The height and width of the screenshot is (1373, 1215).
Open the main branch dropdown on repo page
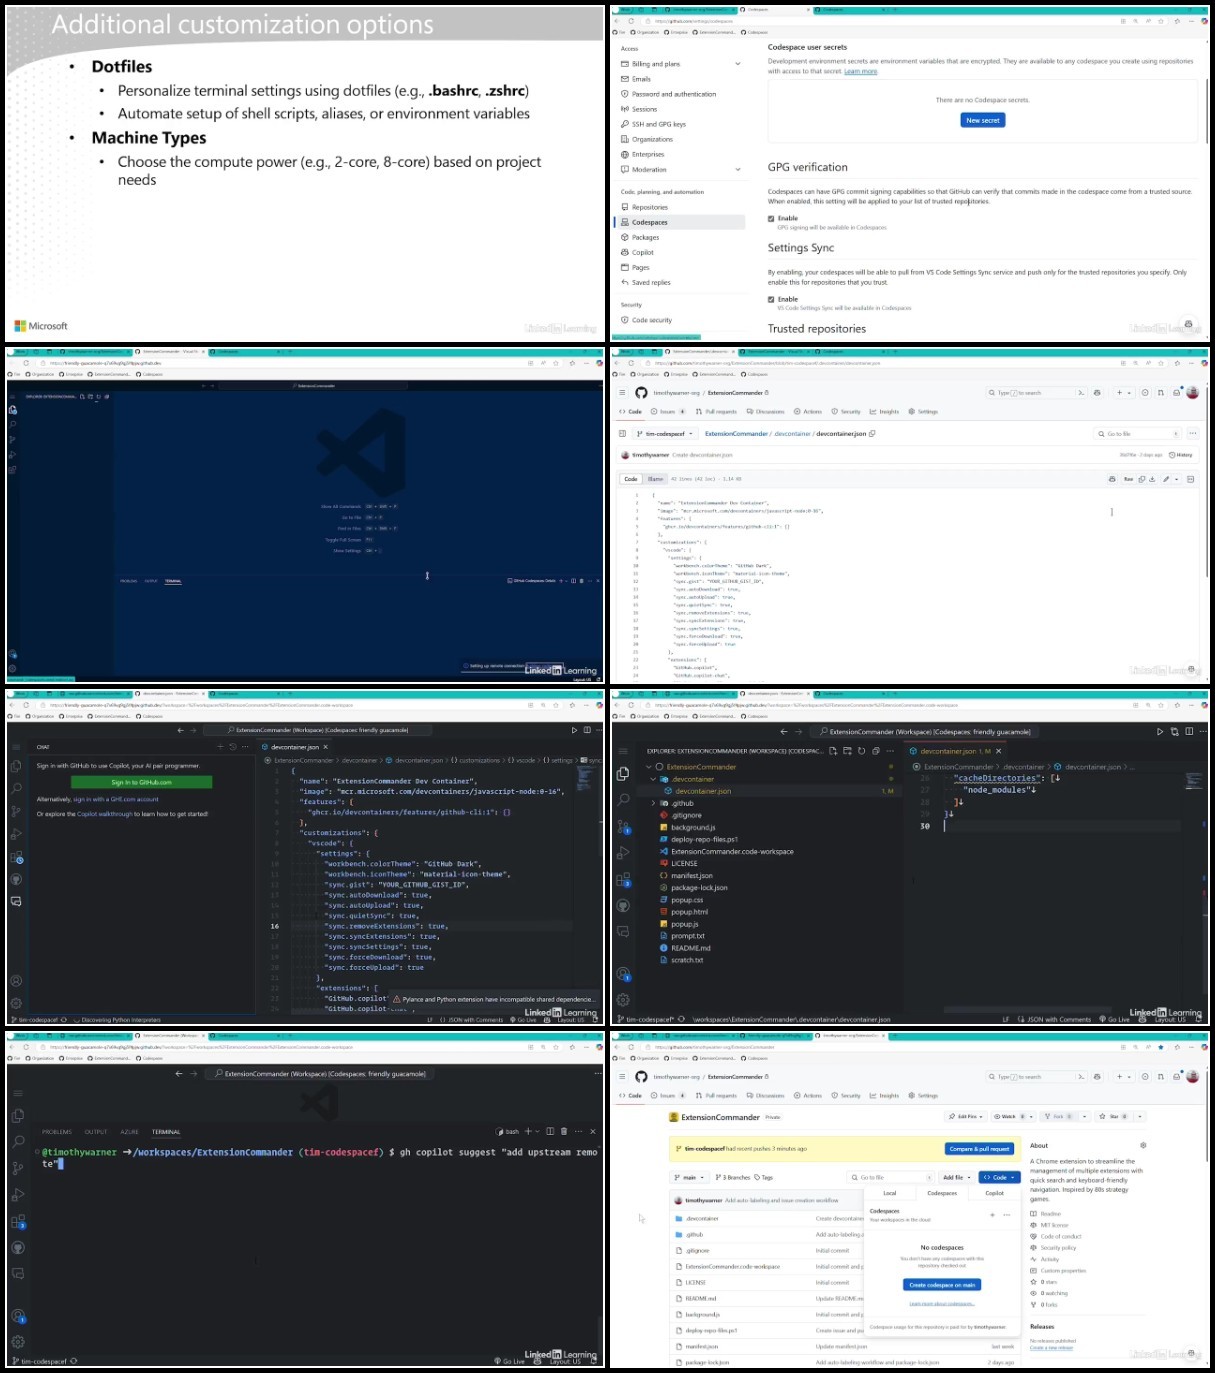coord(690,1177)
